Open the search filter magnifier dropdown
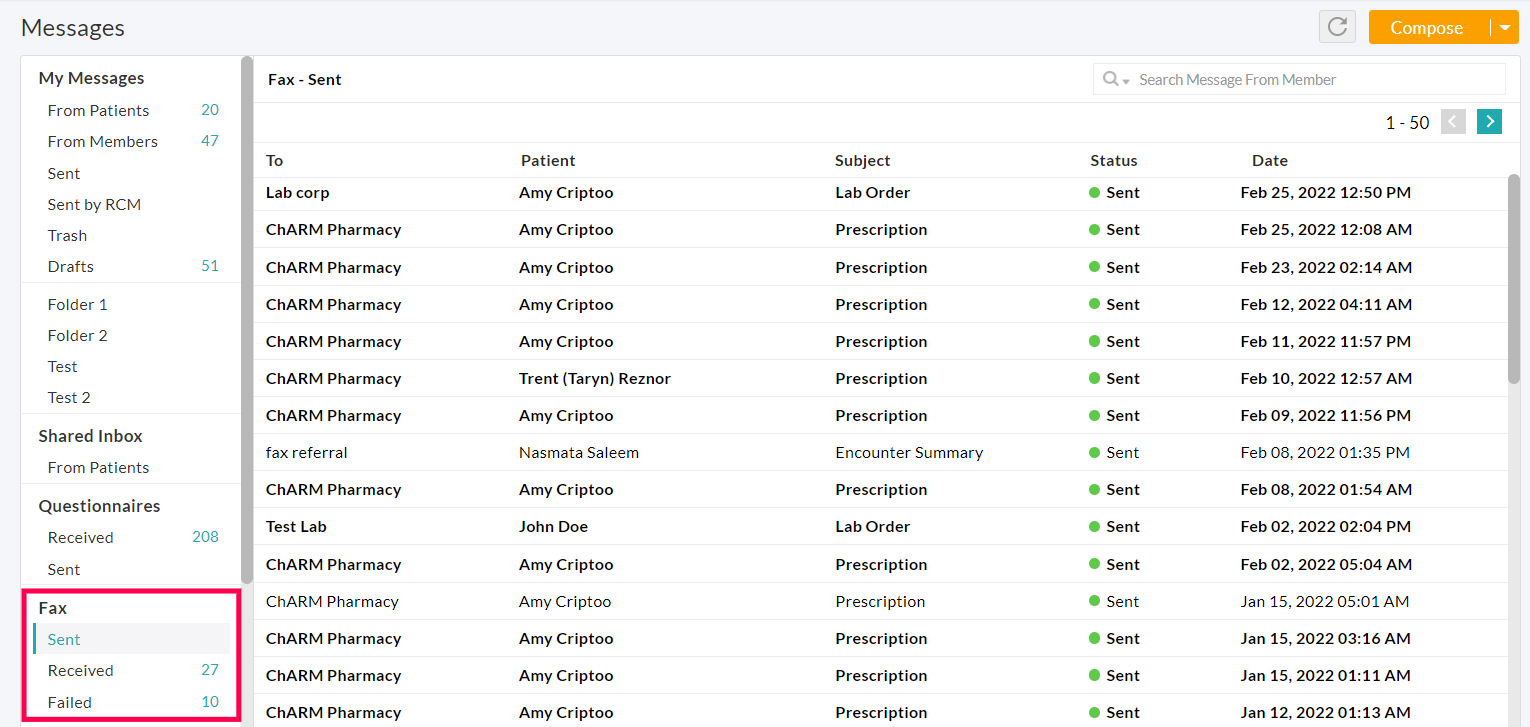Screen dimensions: 1530x727 (x=1115, y=79)
